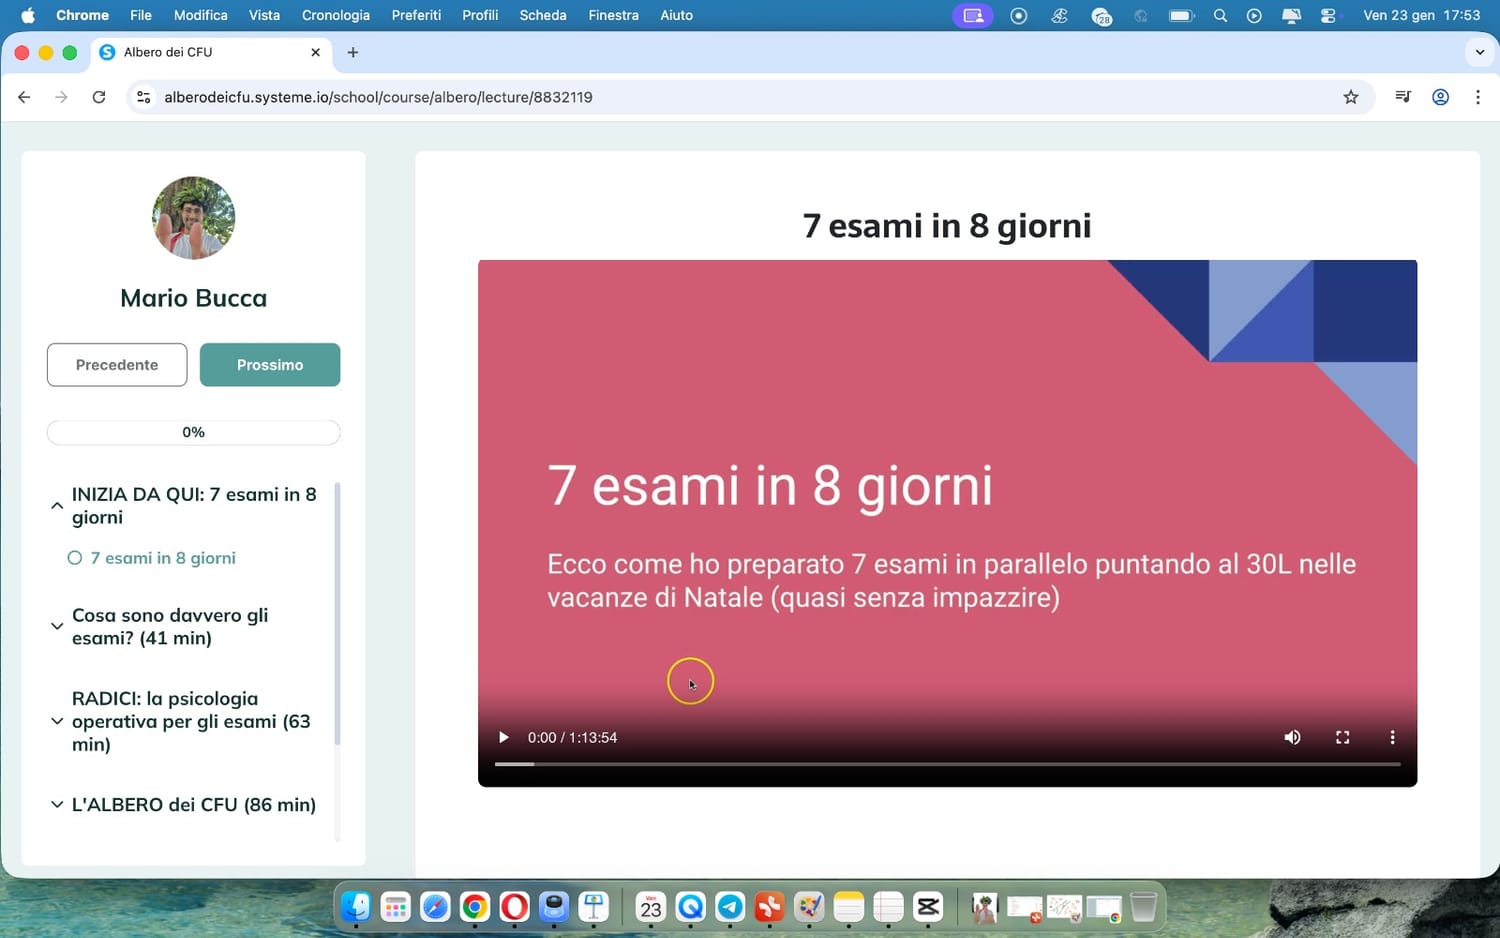
Task: Open the Chrome profile icon
Action: click(1440, 97)
